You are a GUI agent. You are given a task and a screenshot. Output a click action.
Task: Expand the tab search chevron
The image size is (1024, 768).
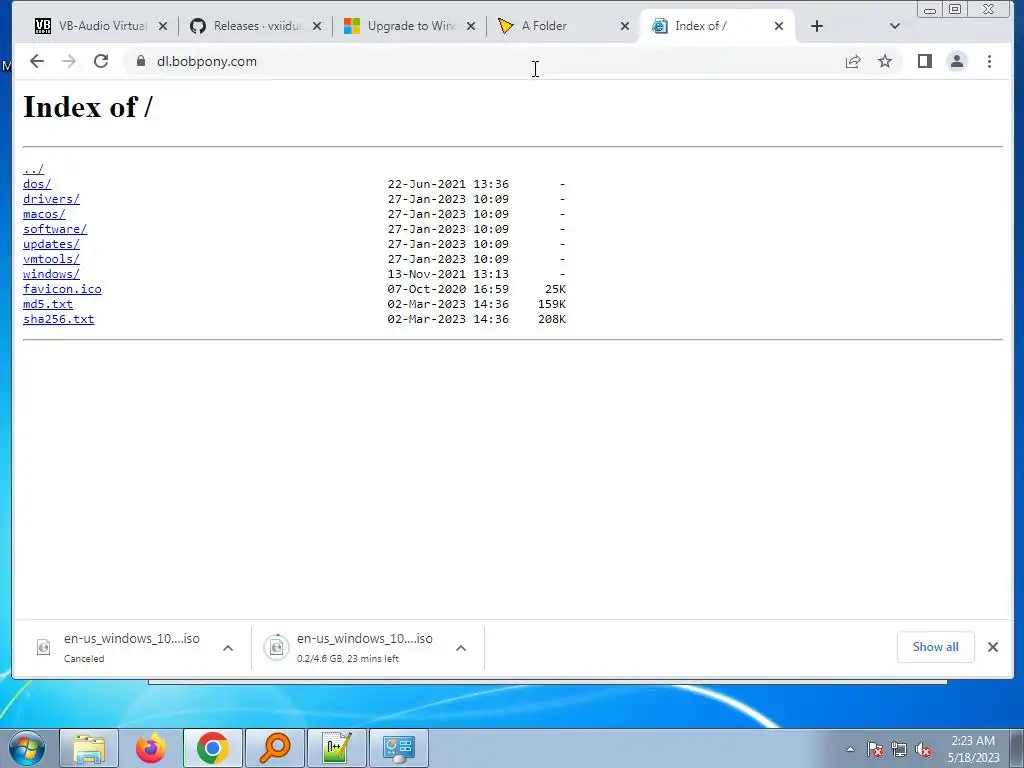point(895,26)
